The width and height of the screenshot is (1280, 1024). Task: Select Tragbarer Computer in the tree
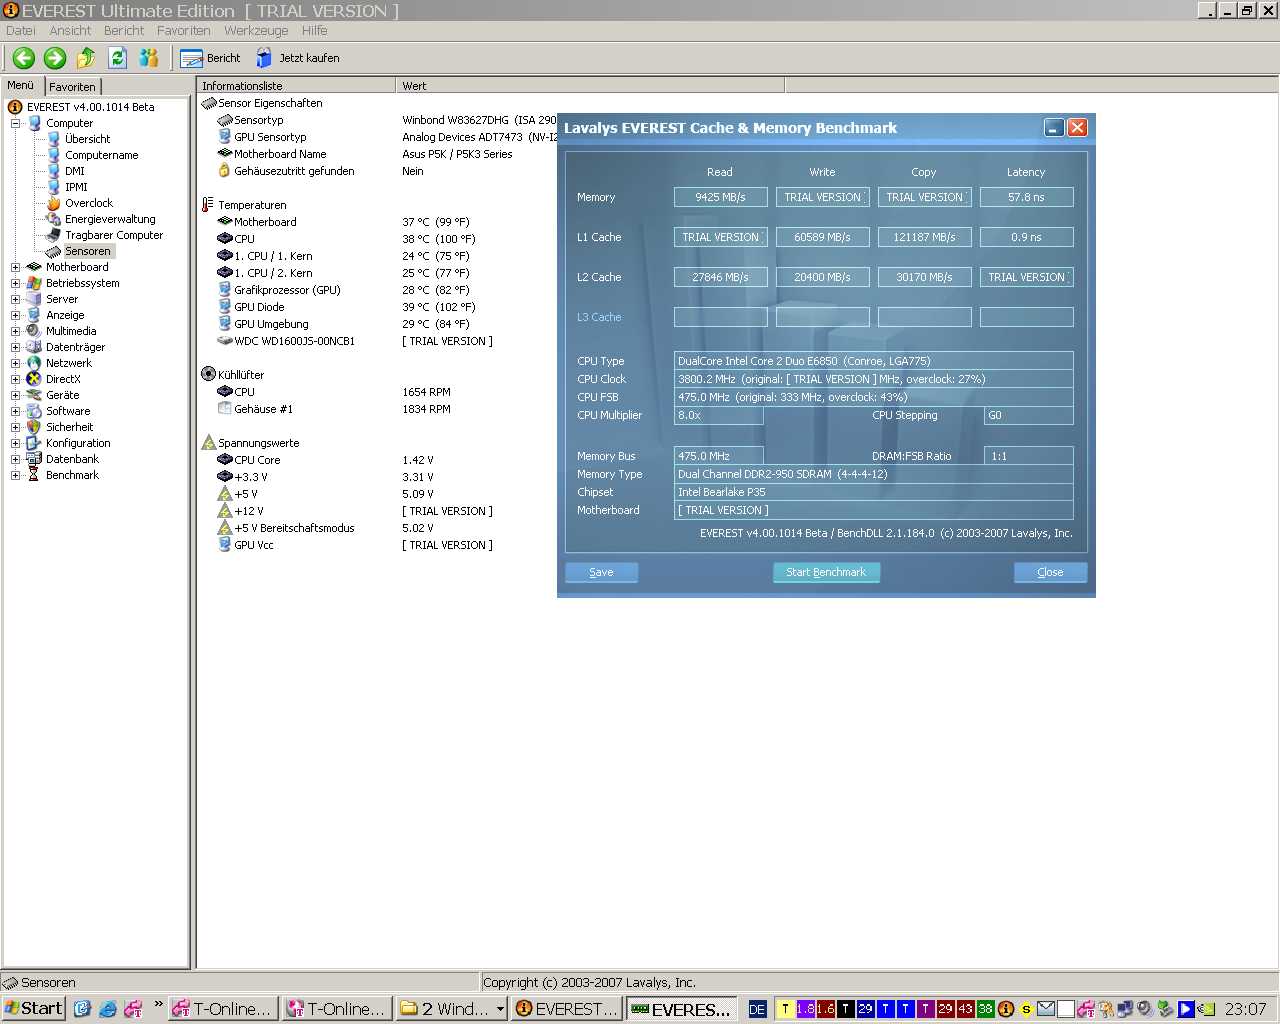click(114, 235)
